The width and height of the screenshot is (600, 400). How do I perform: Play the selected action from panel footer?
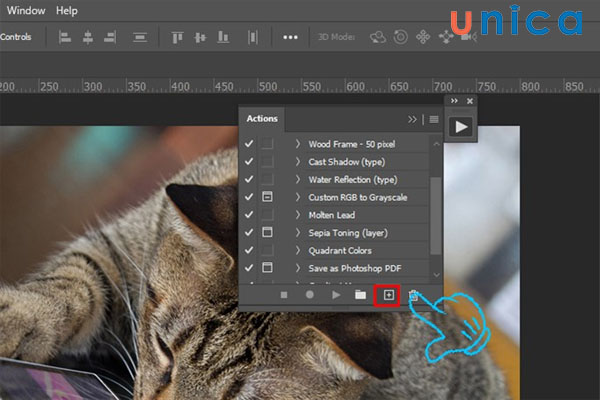tap(336, 295)
